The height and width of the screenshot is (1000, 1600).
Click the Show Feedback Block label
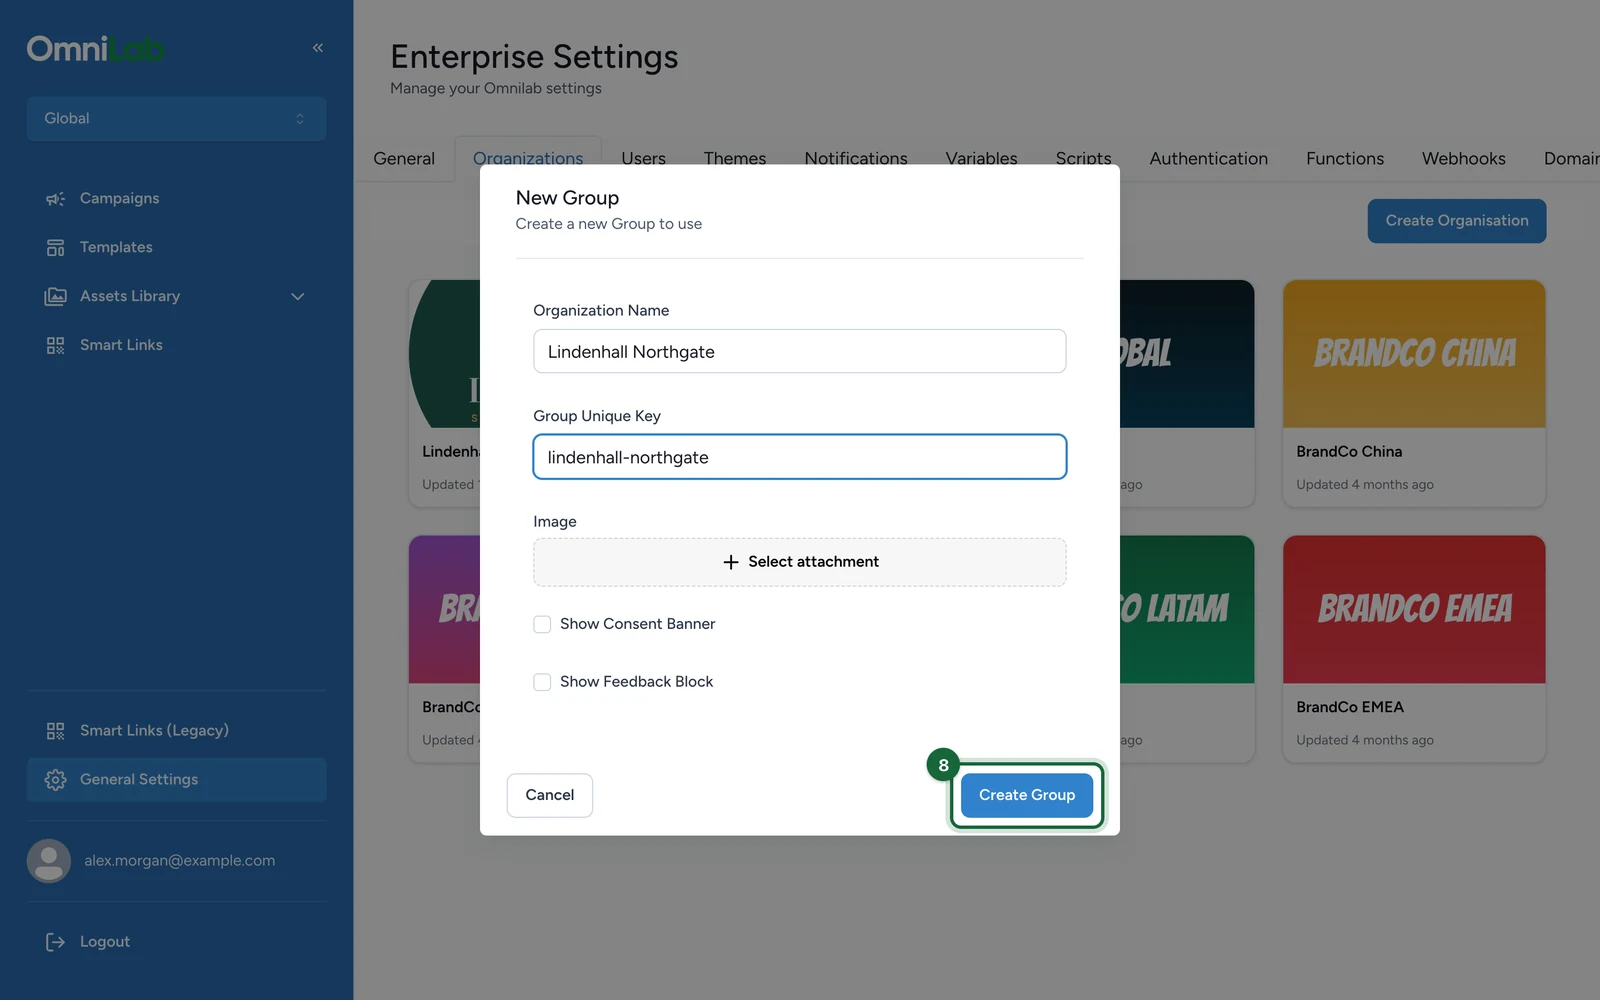[x=637, y=682]
